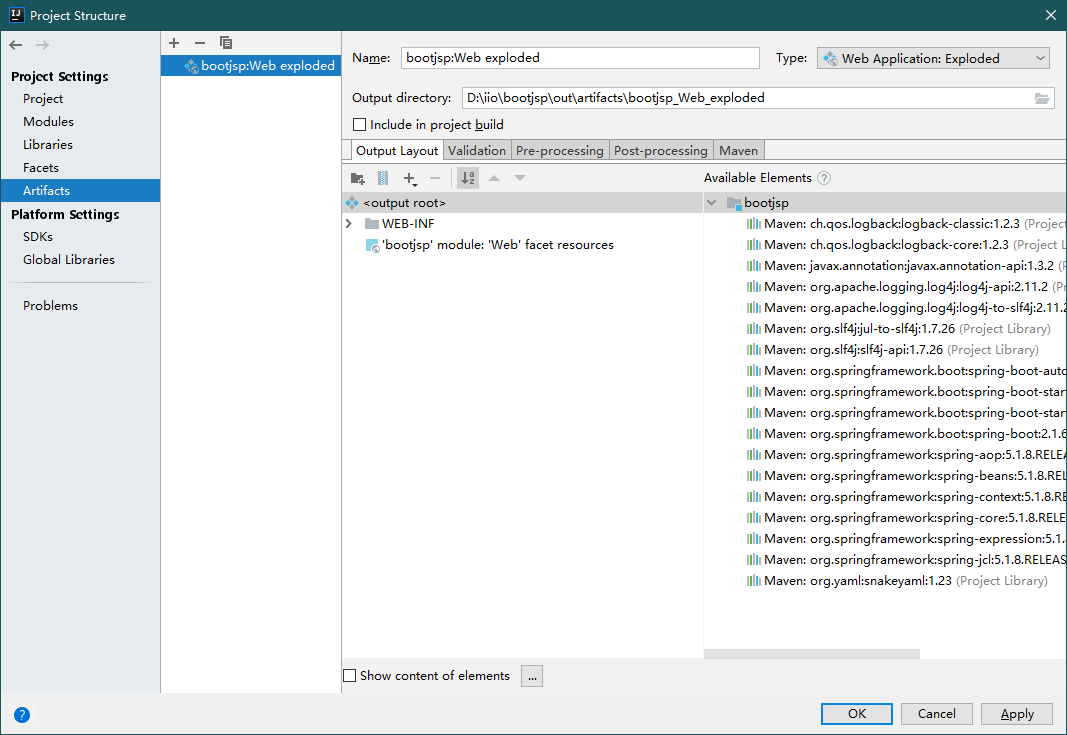Add a new artifact with plus icon
This screenshot has height=735, width=1067.
click(x=174, y=43)
